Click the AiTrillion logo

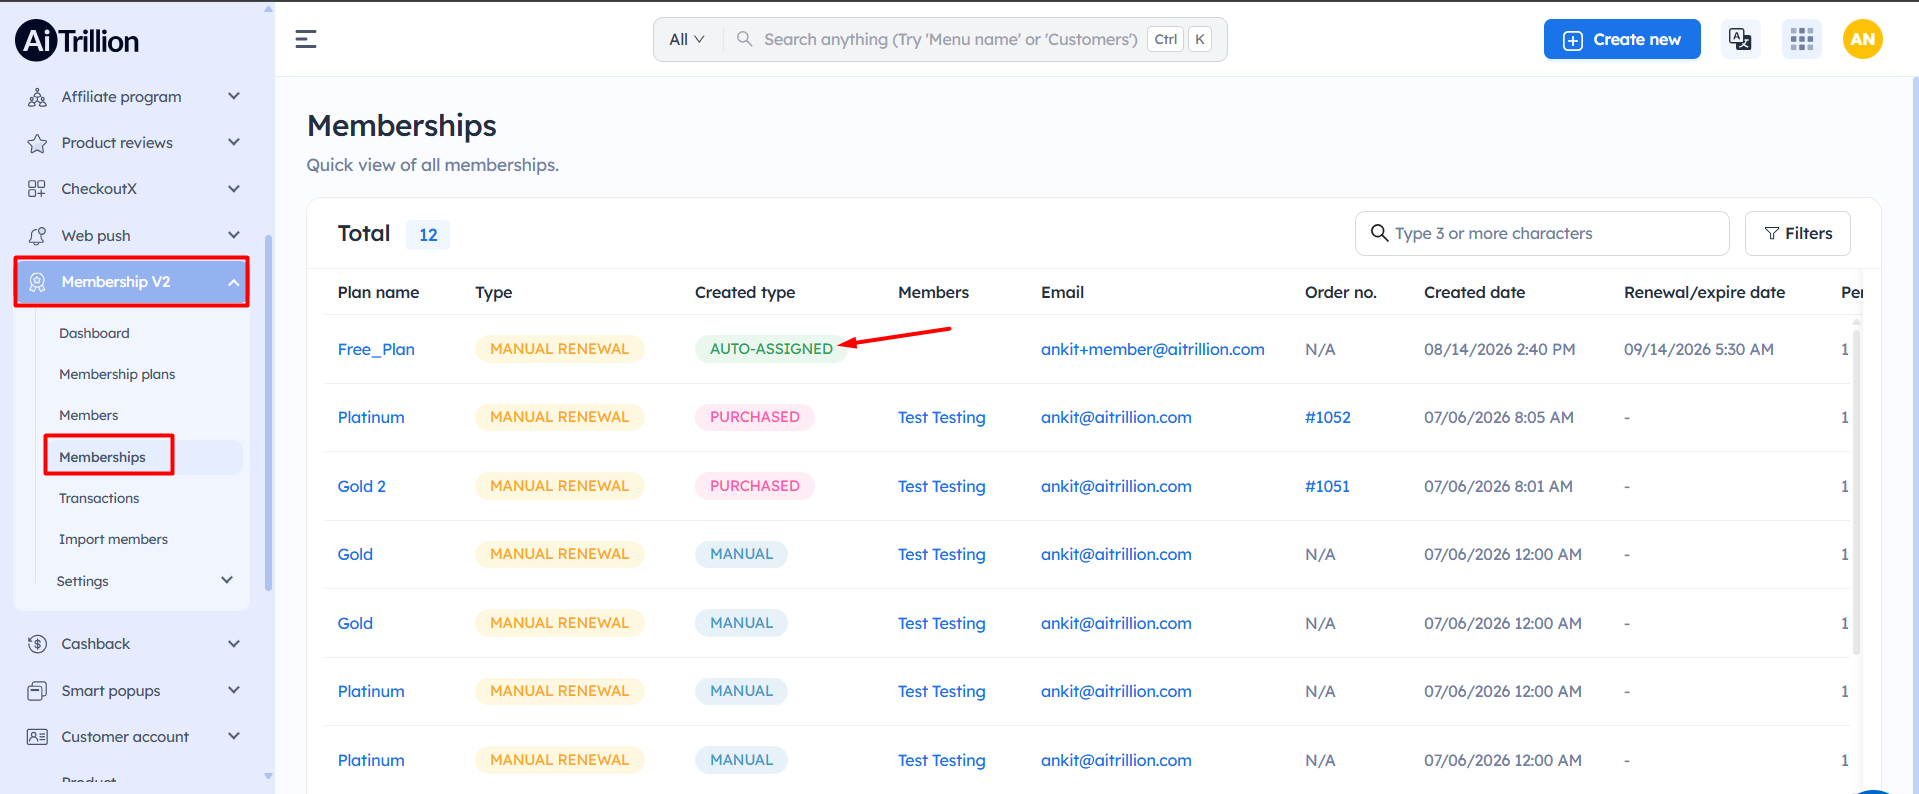[x=77, y=41]
